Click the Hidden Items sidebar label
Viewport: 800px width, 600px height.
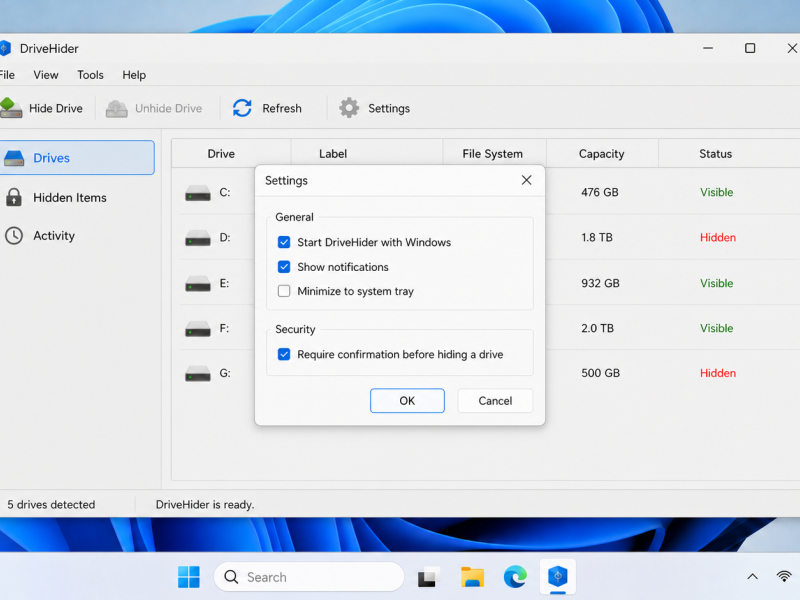pyautogui.click(x=70, y=197)
